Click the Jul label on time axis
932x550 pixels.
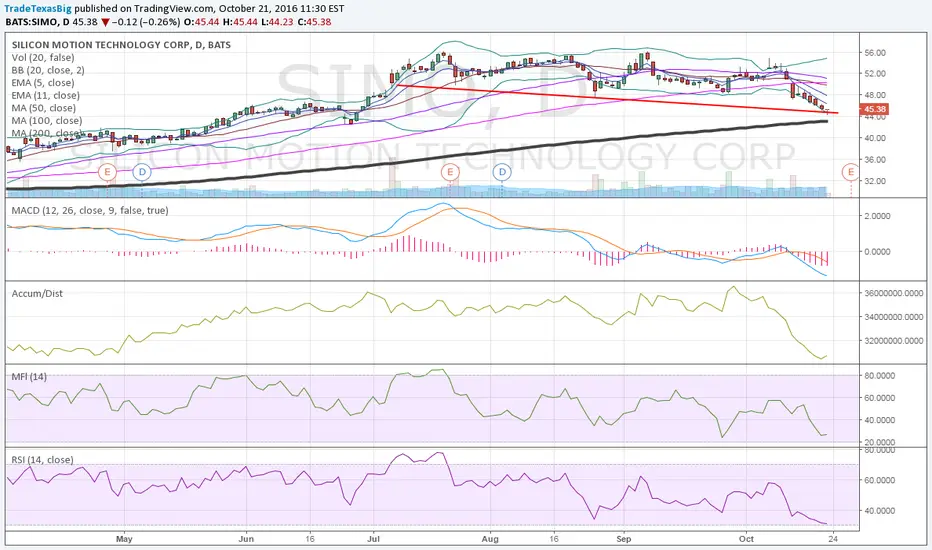374,539
